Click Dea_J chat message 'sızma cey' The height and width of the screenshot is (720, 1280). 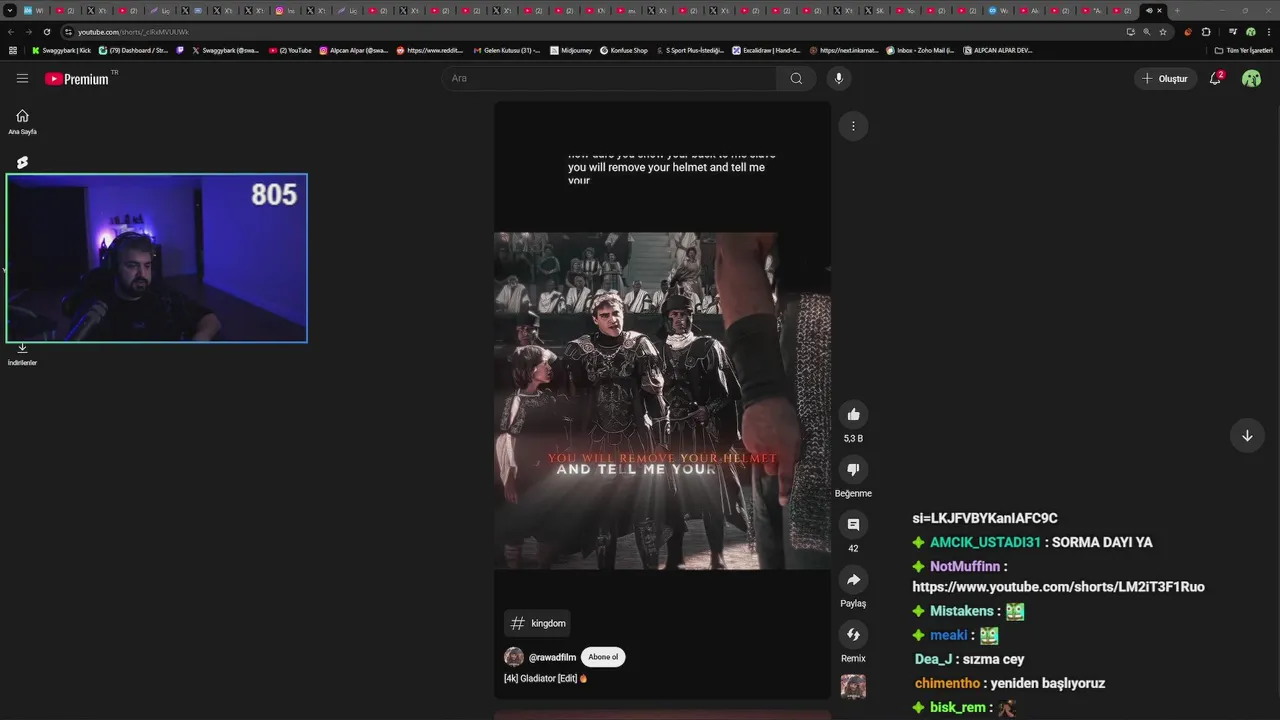point(993,659)
